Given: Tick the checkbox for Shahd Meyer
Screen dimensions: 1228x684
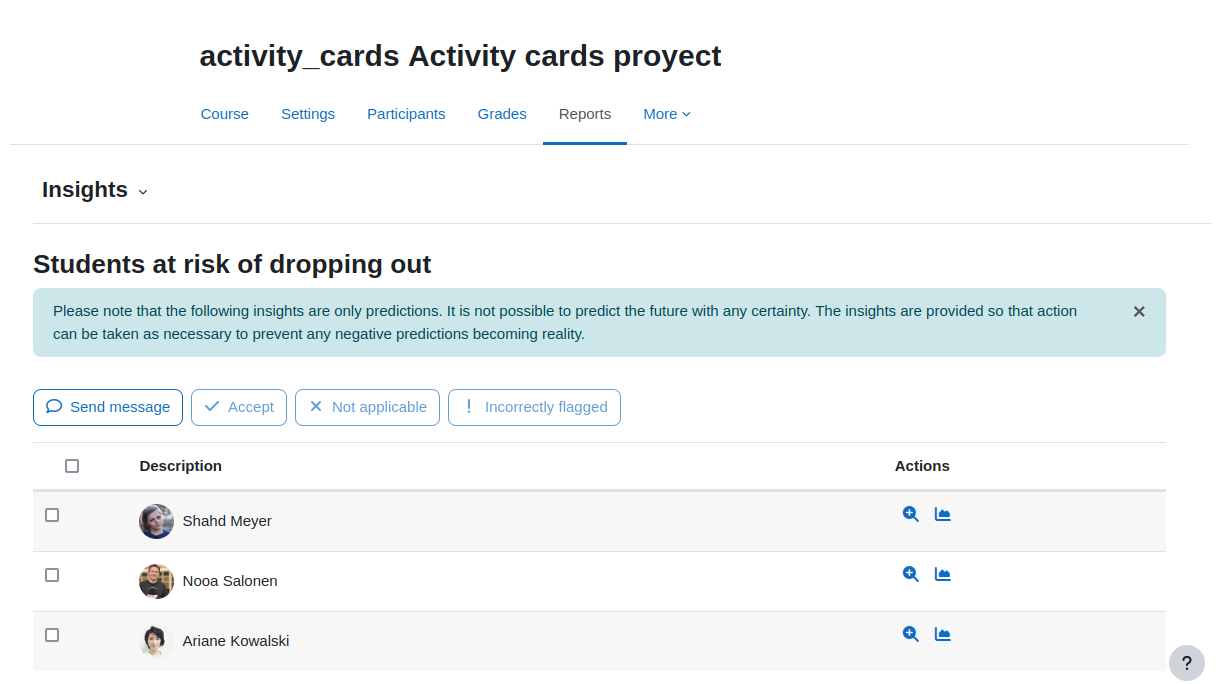Looking at the screenshot, I should click(x=52, y=515).
